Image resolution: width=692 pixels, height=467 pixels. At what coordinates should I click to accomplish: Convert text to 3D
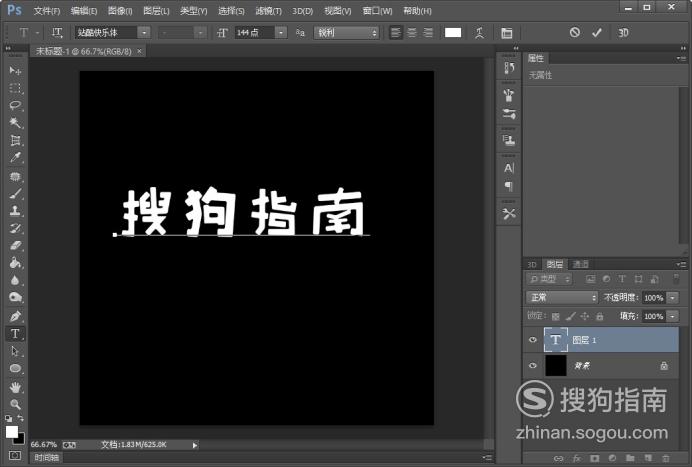[x=623, y=33]
